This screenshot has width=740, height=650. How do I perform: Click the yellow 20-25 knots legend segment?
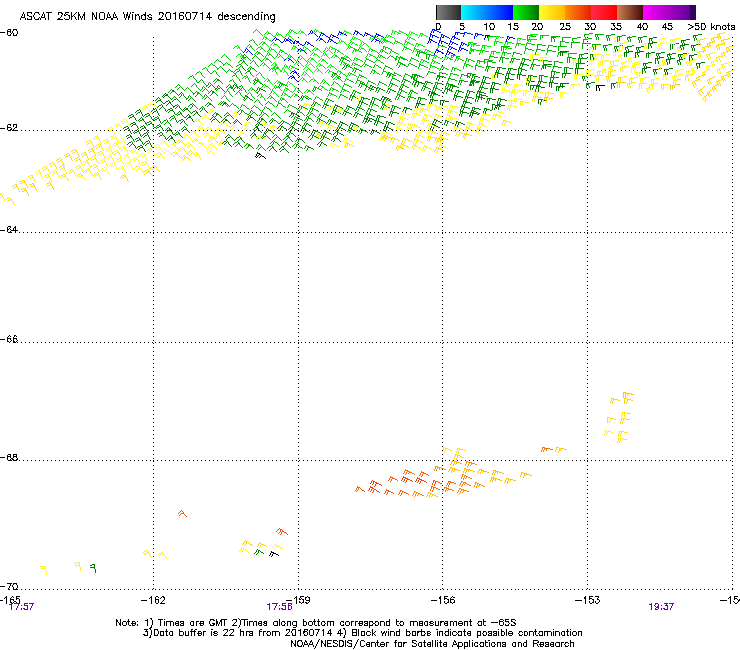[552, 12]
